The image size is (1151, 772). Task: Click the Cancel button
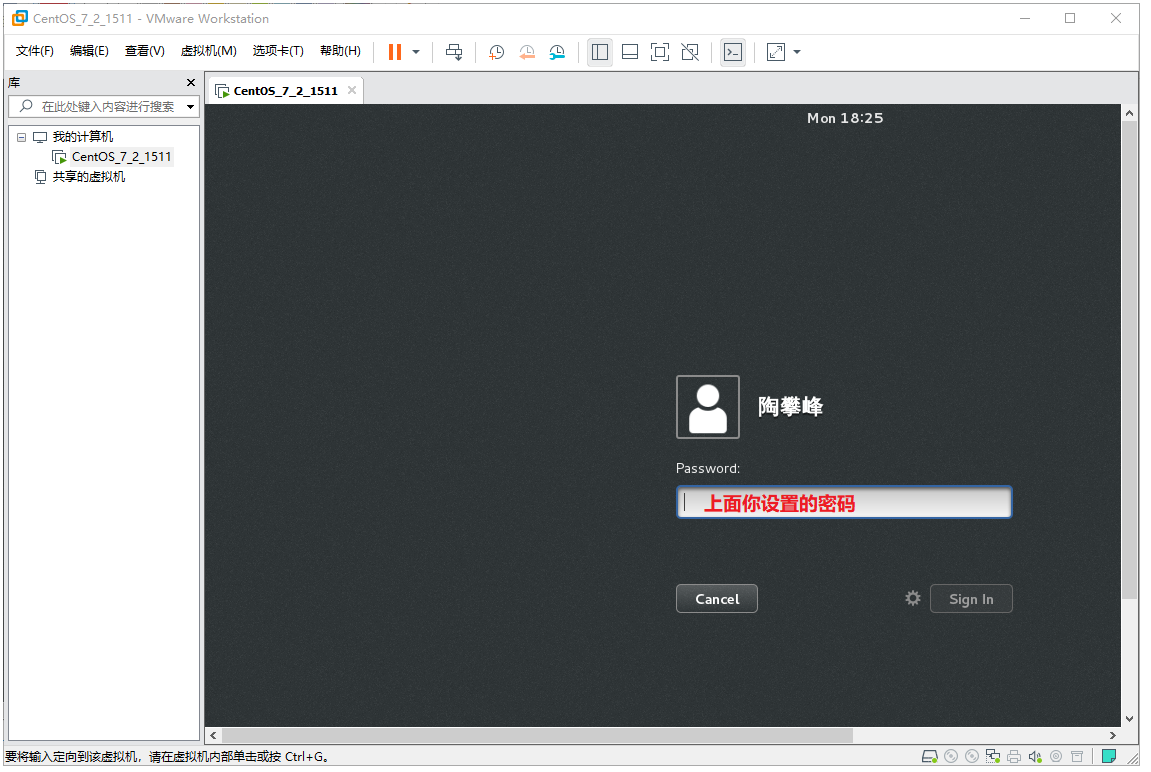[716, 599]
